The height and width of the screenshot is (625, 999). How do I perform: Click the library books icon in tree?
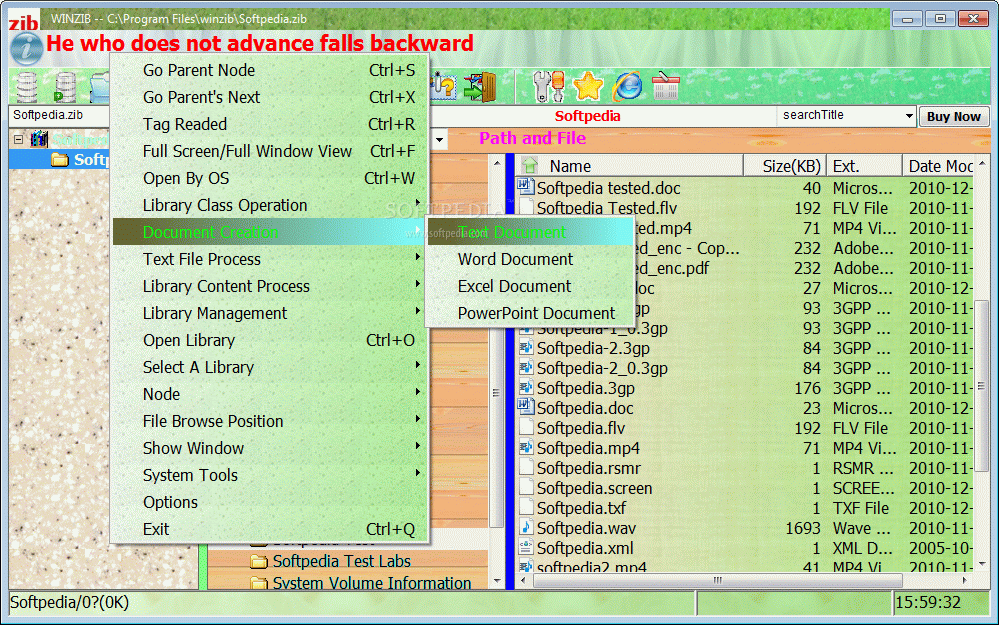coord(40,138)
